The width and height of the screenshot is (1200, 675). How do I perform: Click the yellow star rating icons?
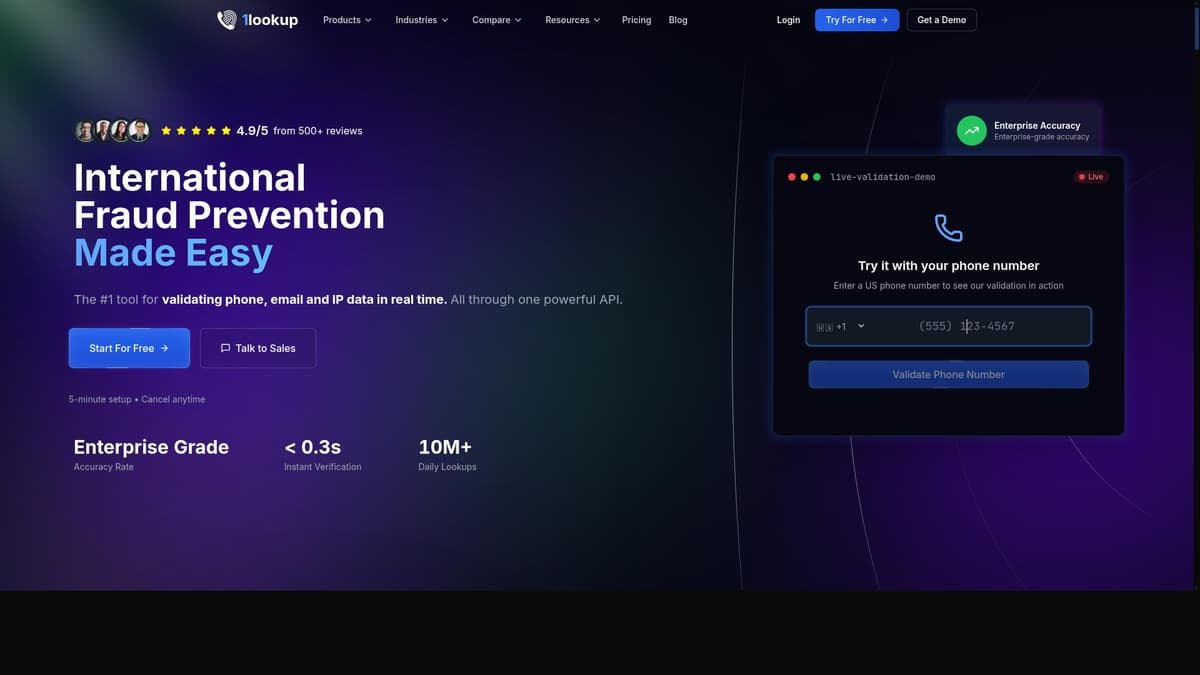tap(196, 131)
